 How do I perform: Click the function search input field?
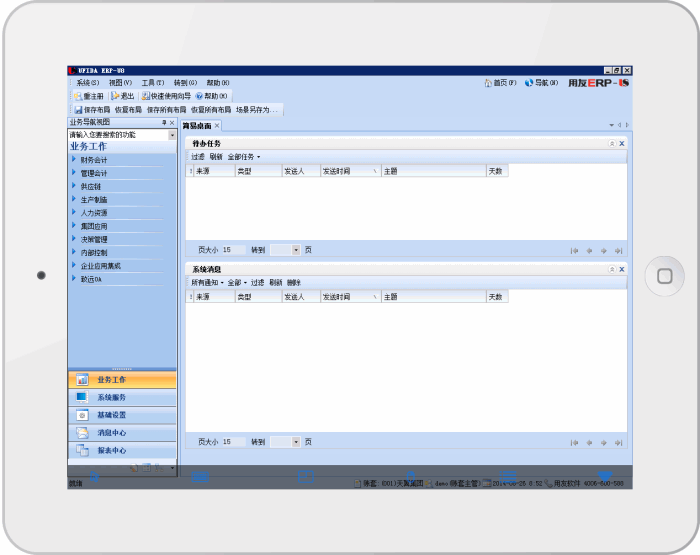[x=117, y=134]
